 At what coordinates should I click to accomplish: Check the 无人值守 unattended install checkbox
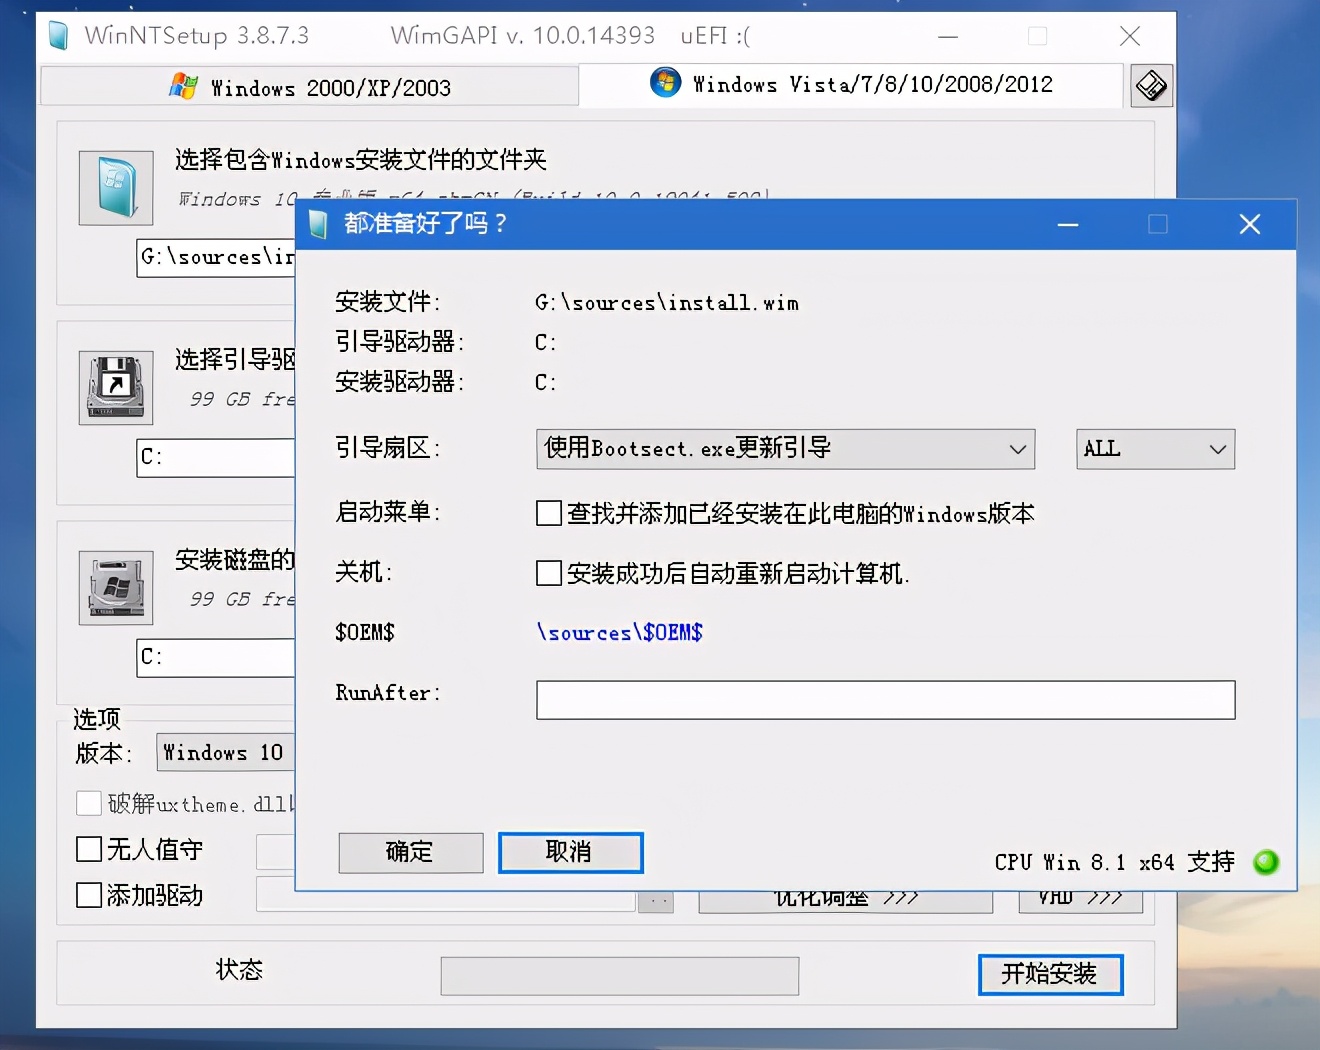[x=88, y=849]
